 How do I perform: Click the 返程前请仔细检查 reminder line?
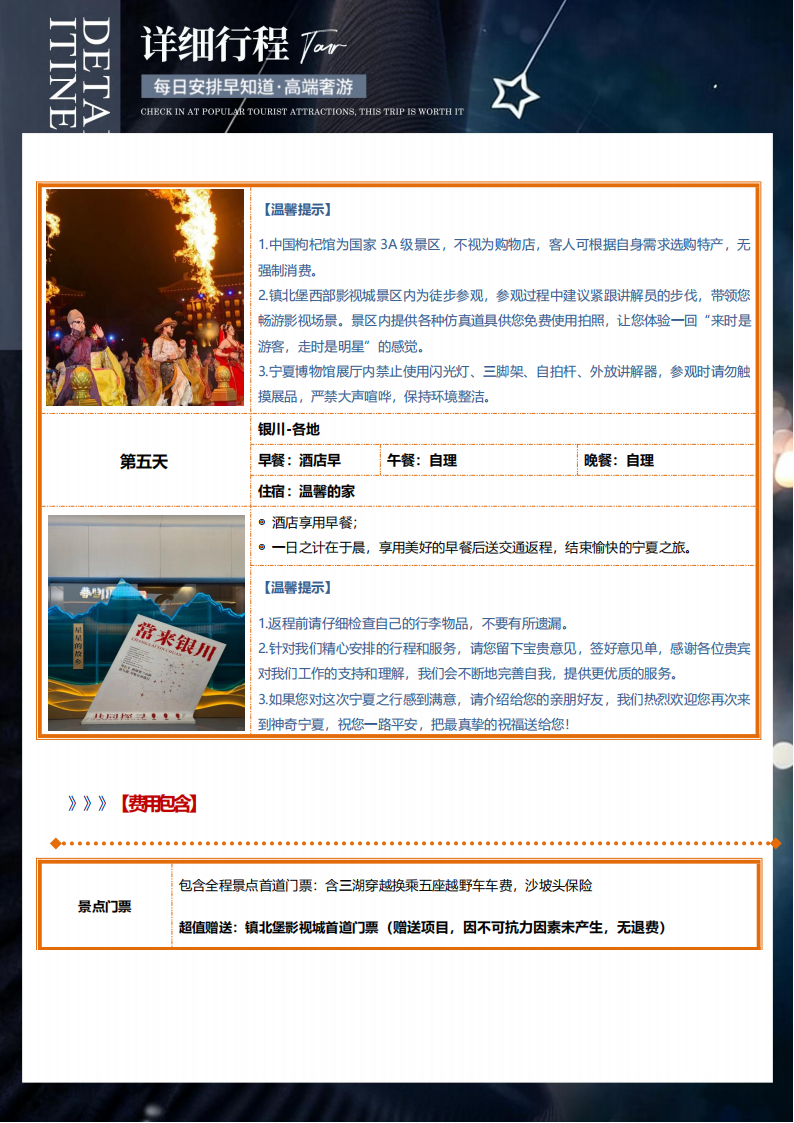(413, 623)
